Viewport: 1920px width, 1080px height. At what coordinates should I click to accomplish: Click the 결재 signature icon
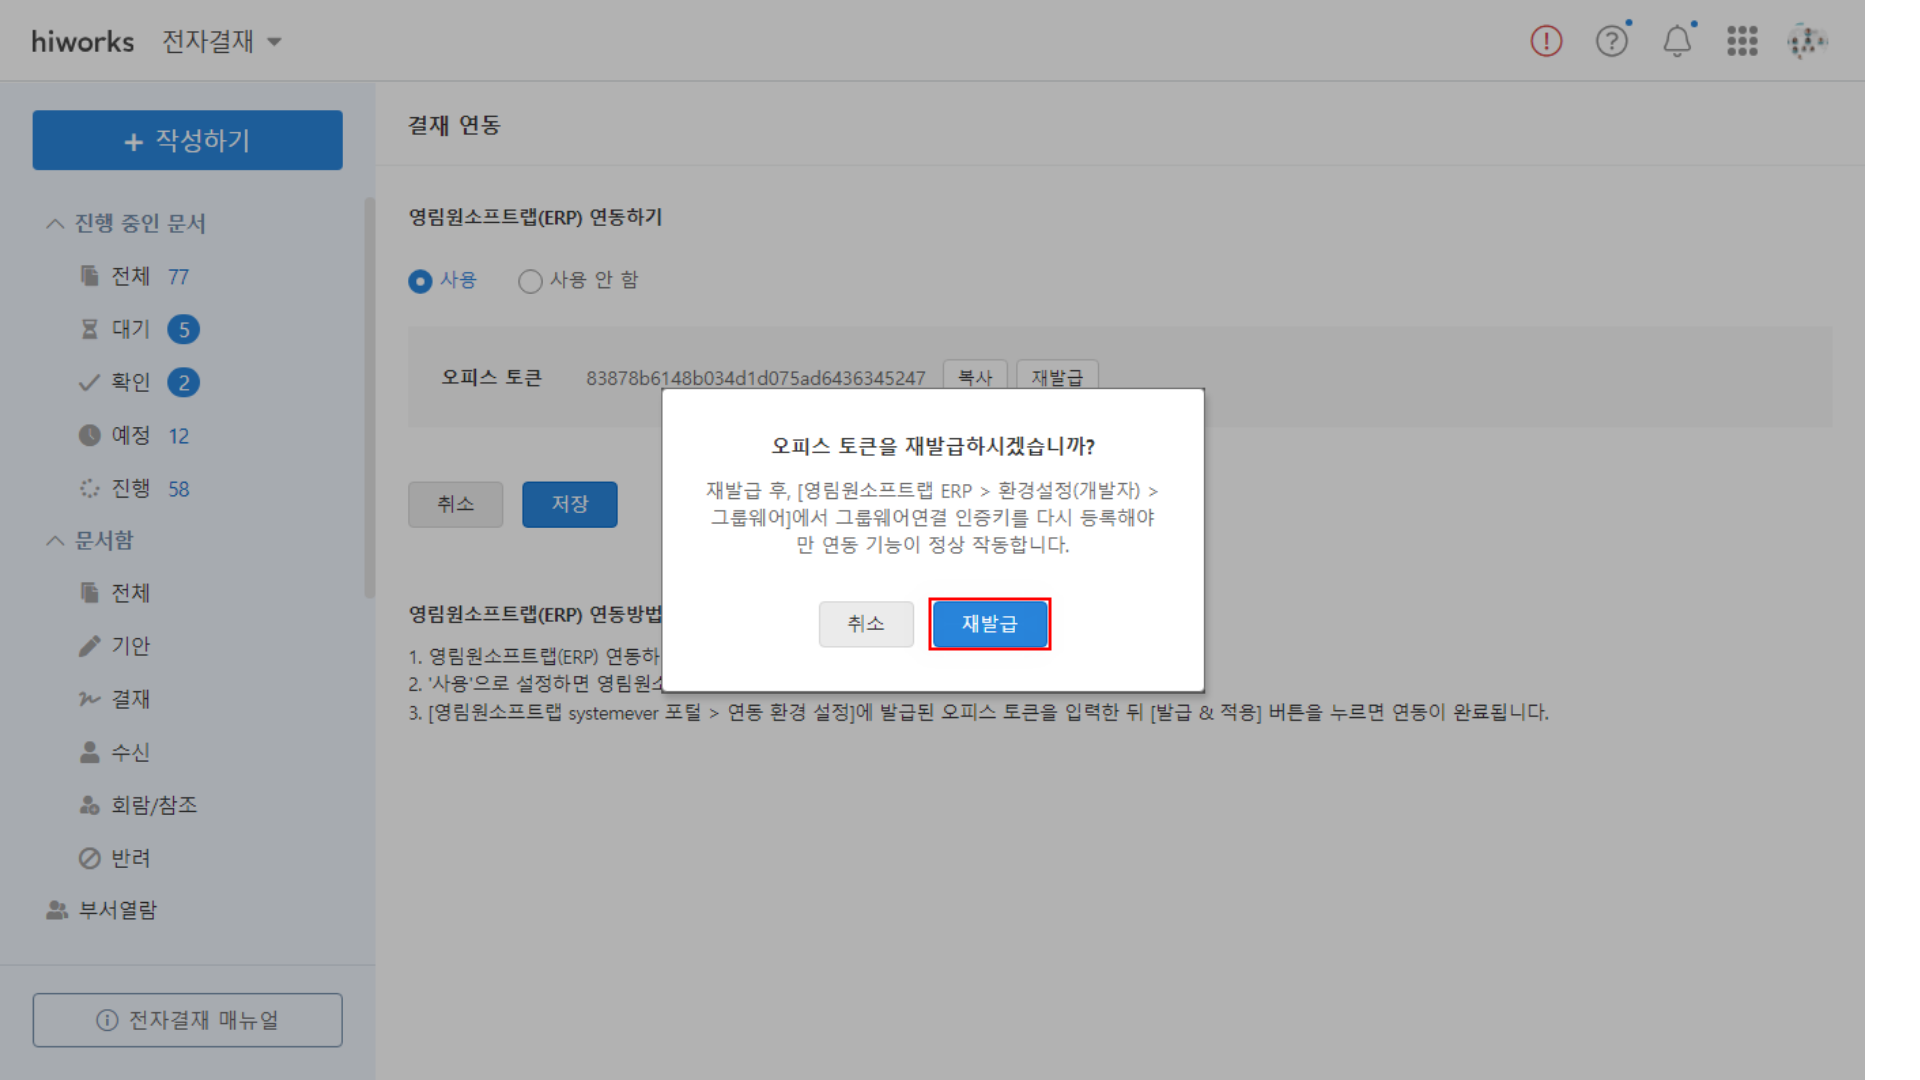click(x=90, y=699)
